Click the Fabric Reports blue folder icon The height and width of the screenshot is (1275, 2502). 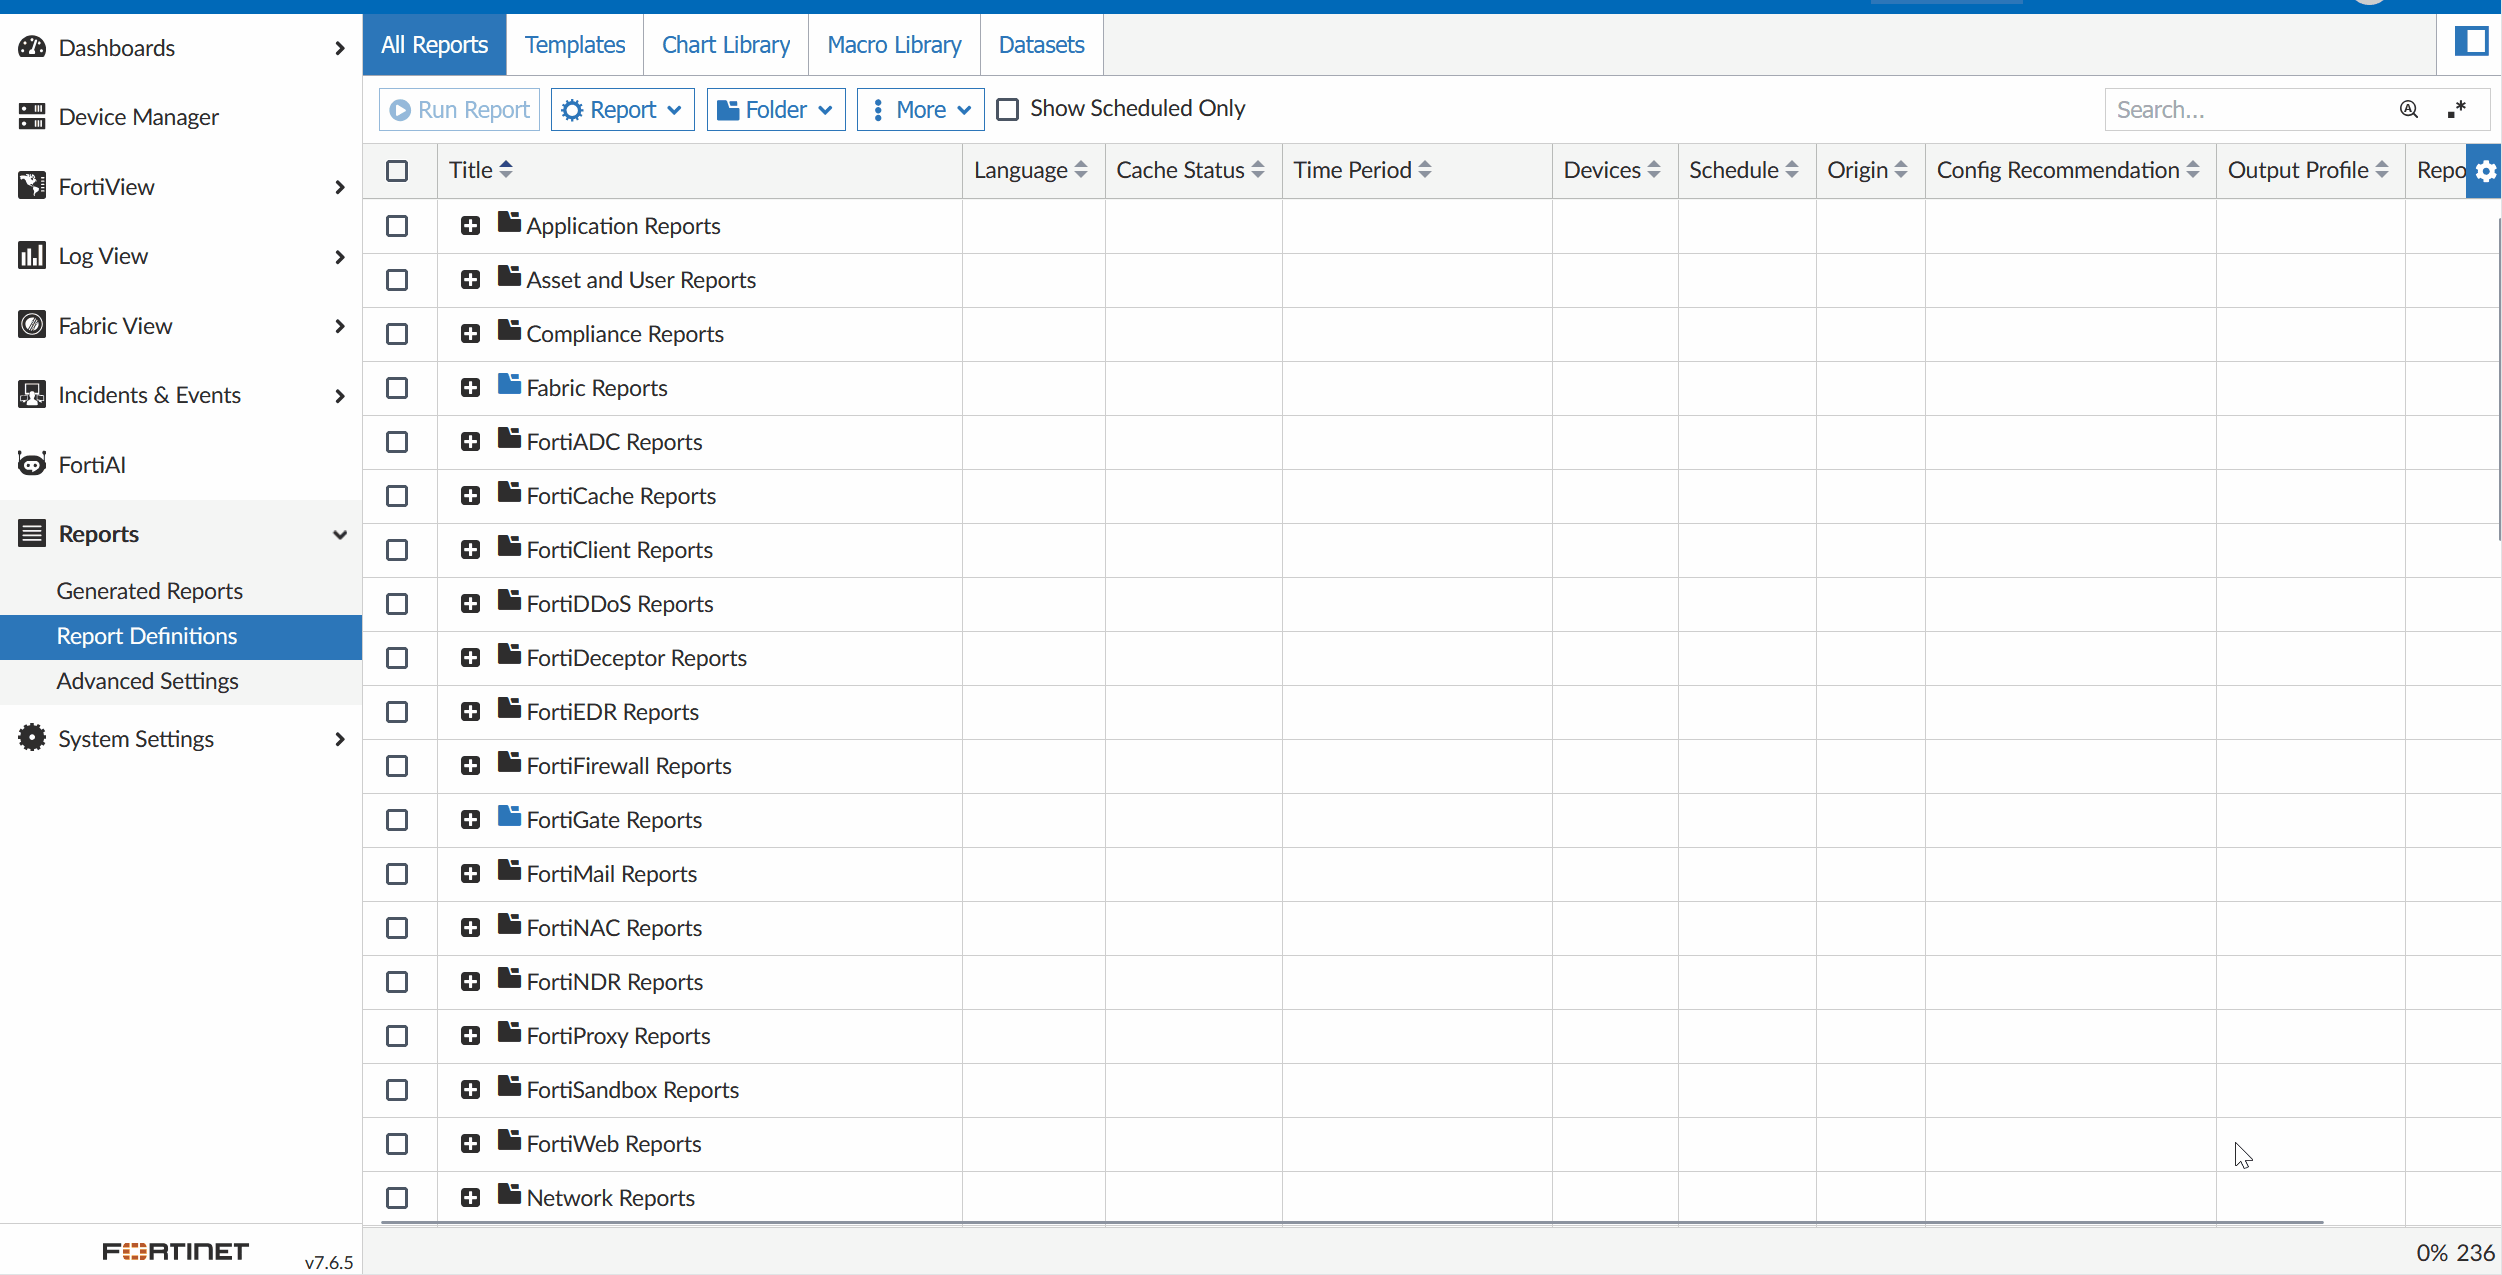(x=510, y=385)
